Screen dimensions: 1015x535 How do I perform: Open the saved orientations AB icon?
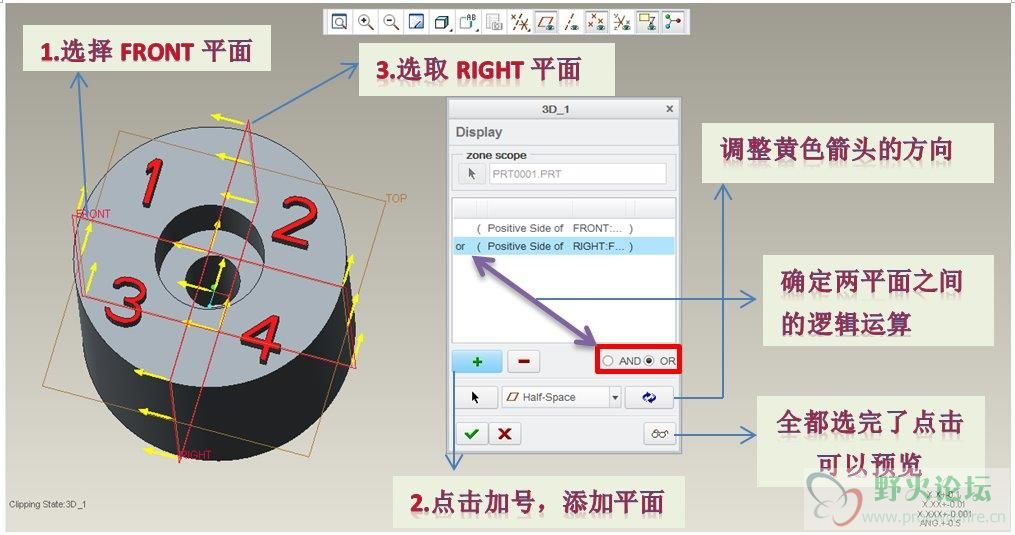[x=467, y=23]
